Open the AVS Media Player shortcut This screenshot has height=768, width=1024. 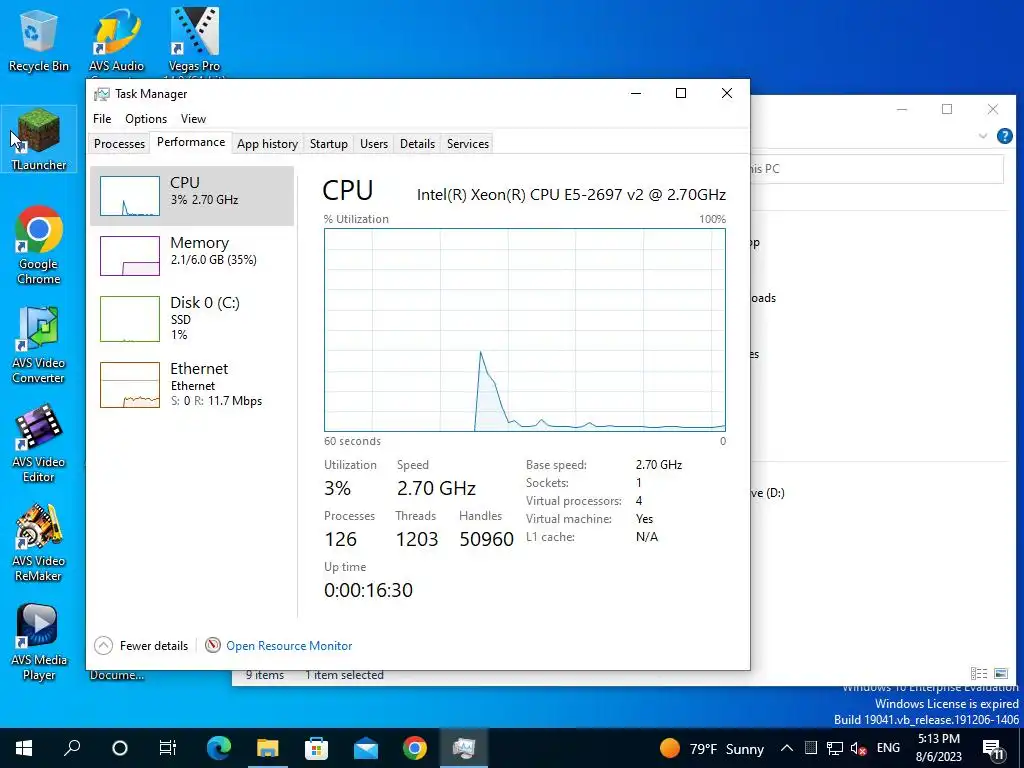coord(39,643)
